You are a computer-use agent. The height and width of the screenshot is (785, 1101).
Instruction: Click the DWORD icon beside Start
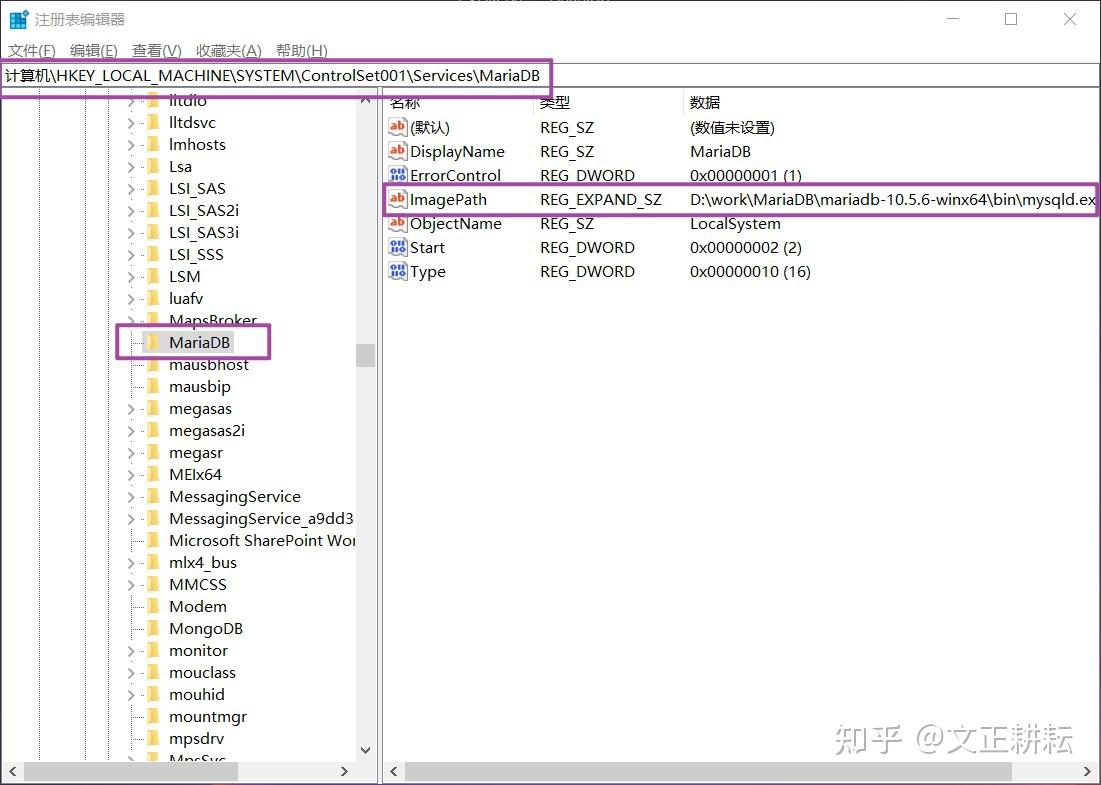click(x=397, y=247)
